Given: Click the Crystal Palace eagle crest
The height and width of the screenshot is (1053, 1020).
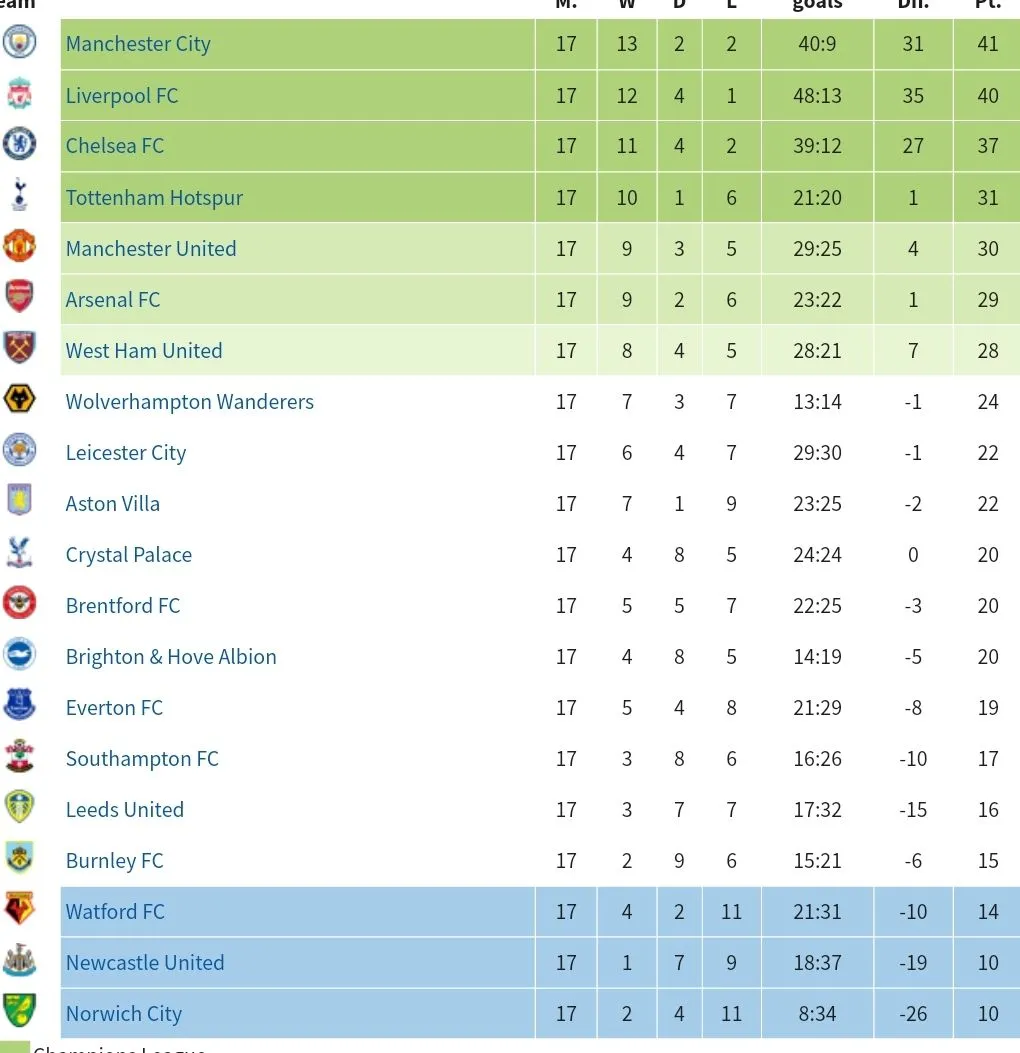Looking at the screenshot, I should coord(19,552).
